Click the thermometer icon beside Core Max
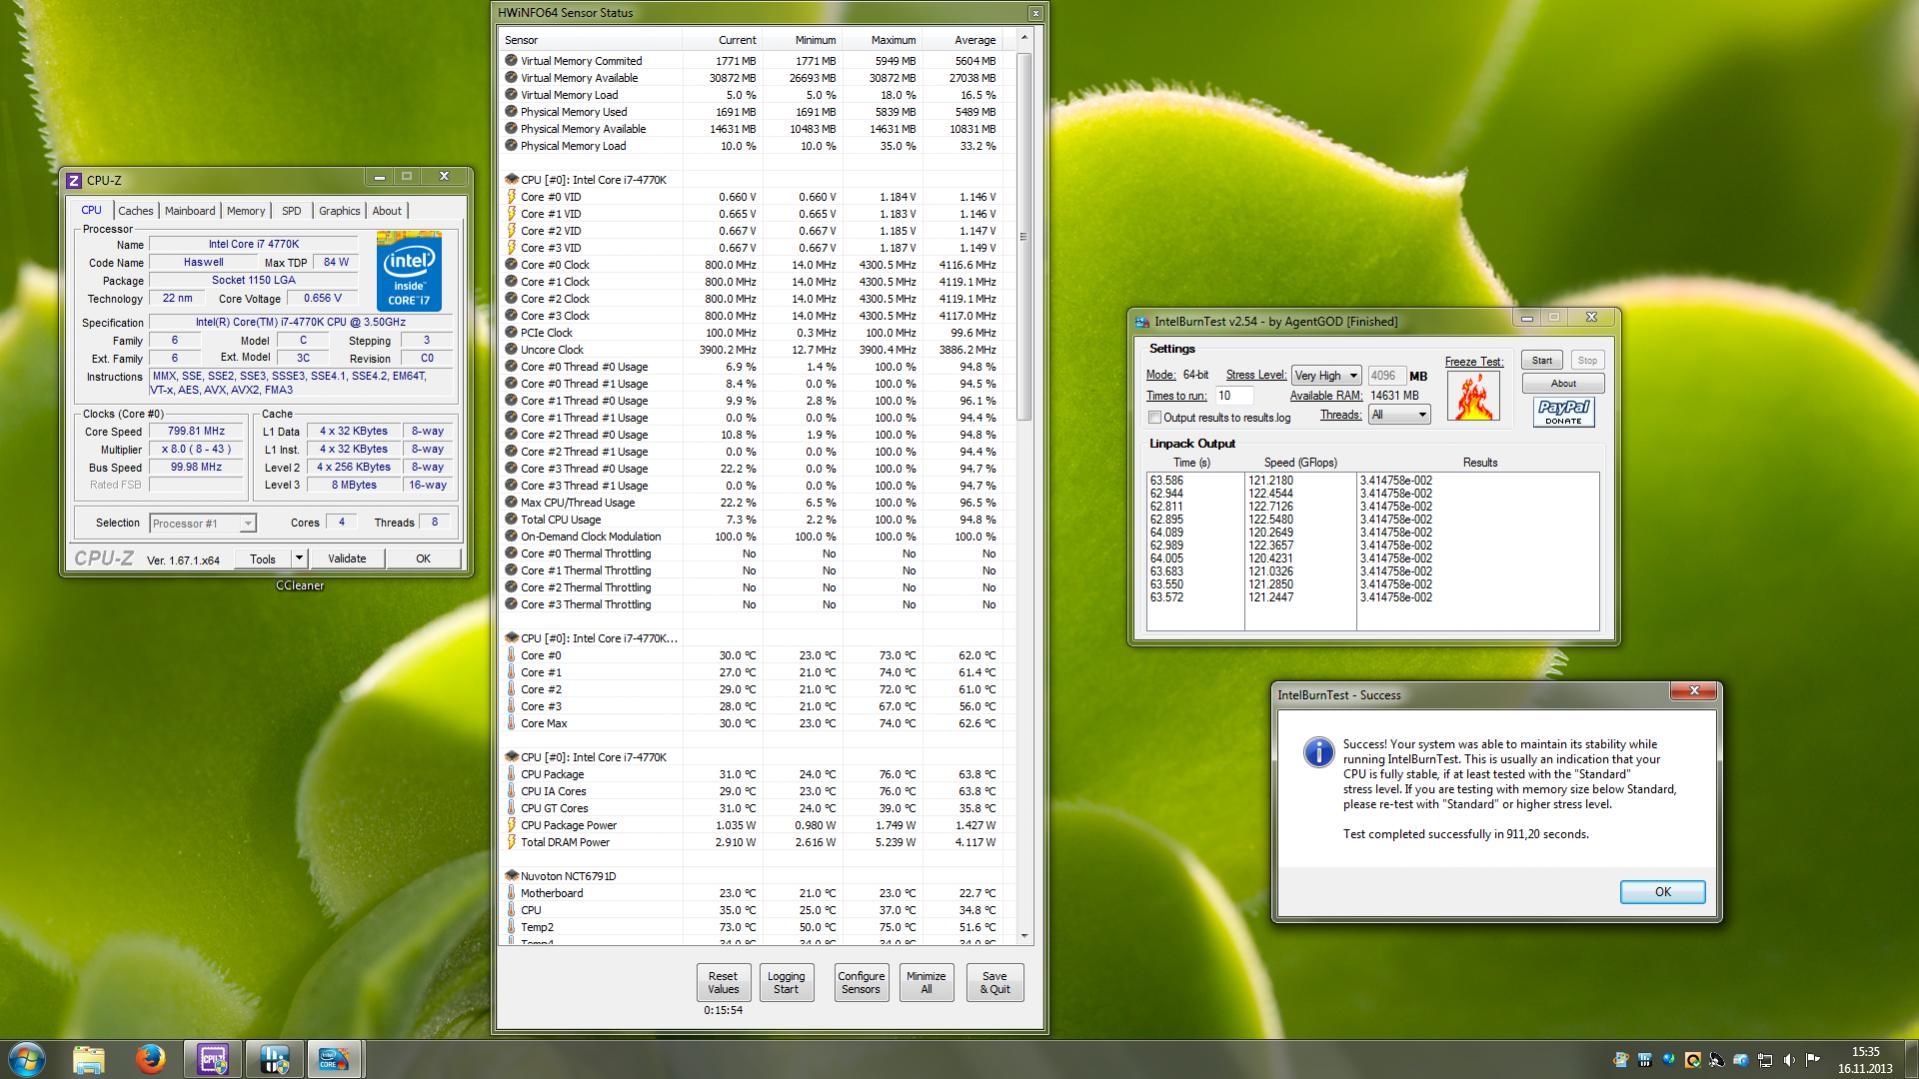Viewport: 1919px width, 1079px height. pyautogui.click(x=511, y=723)
